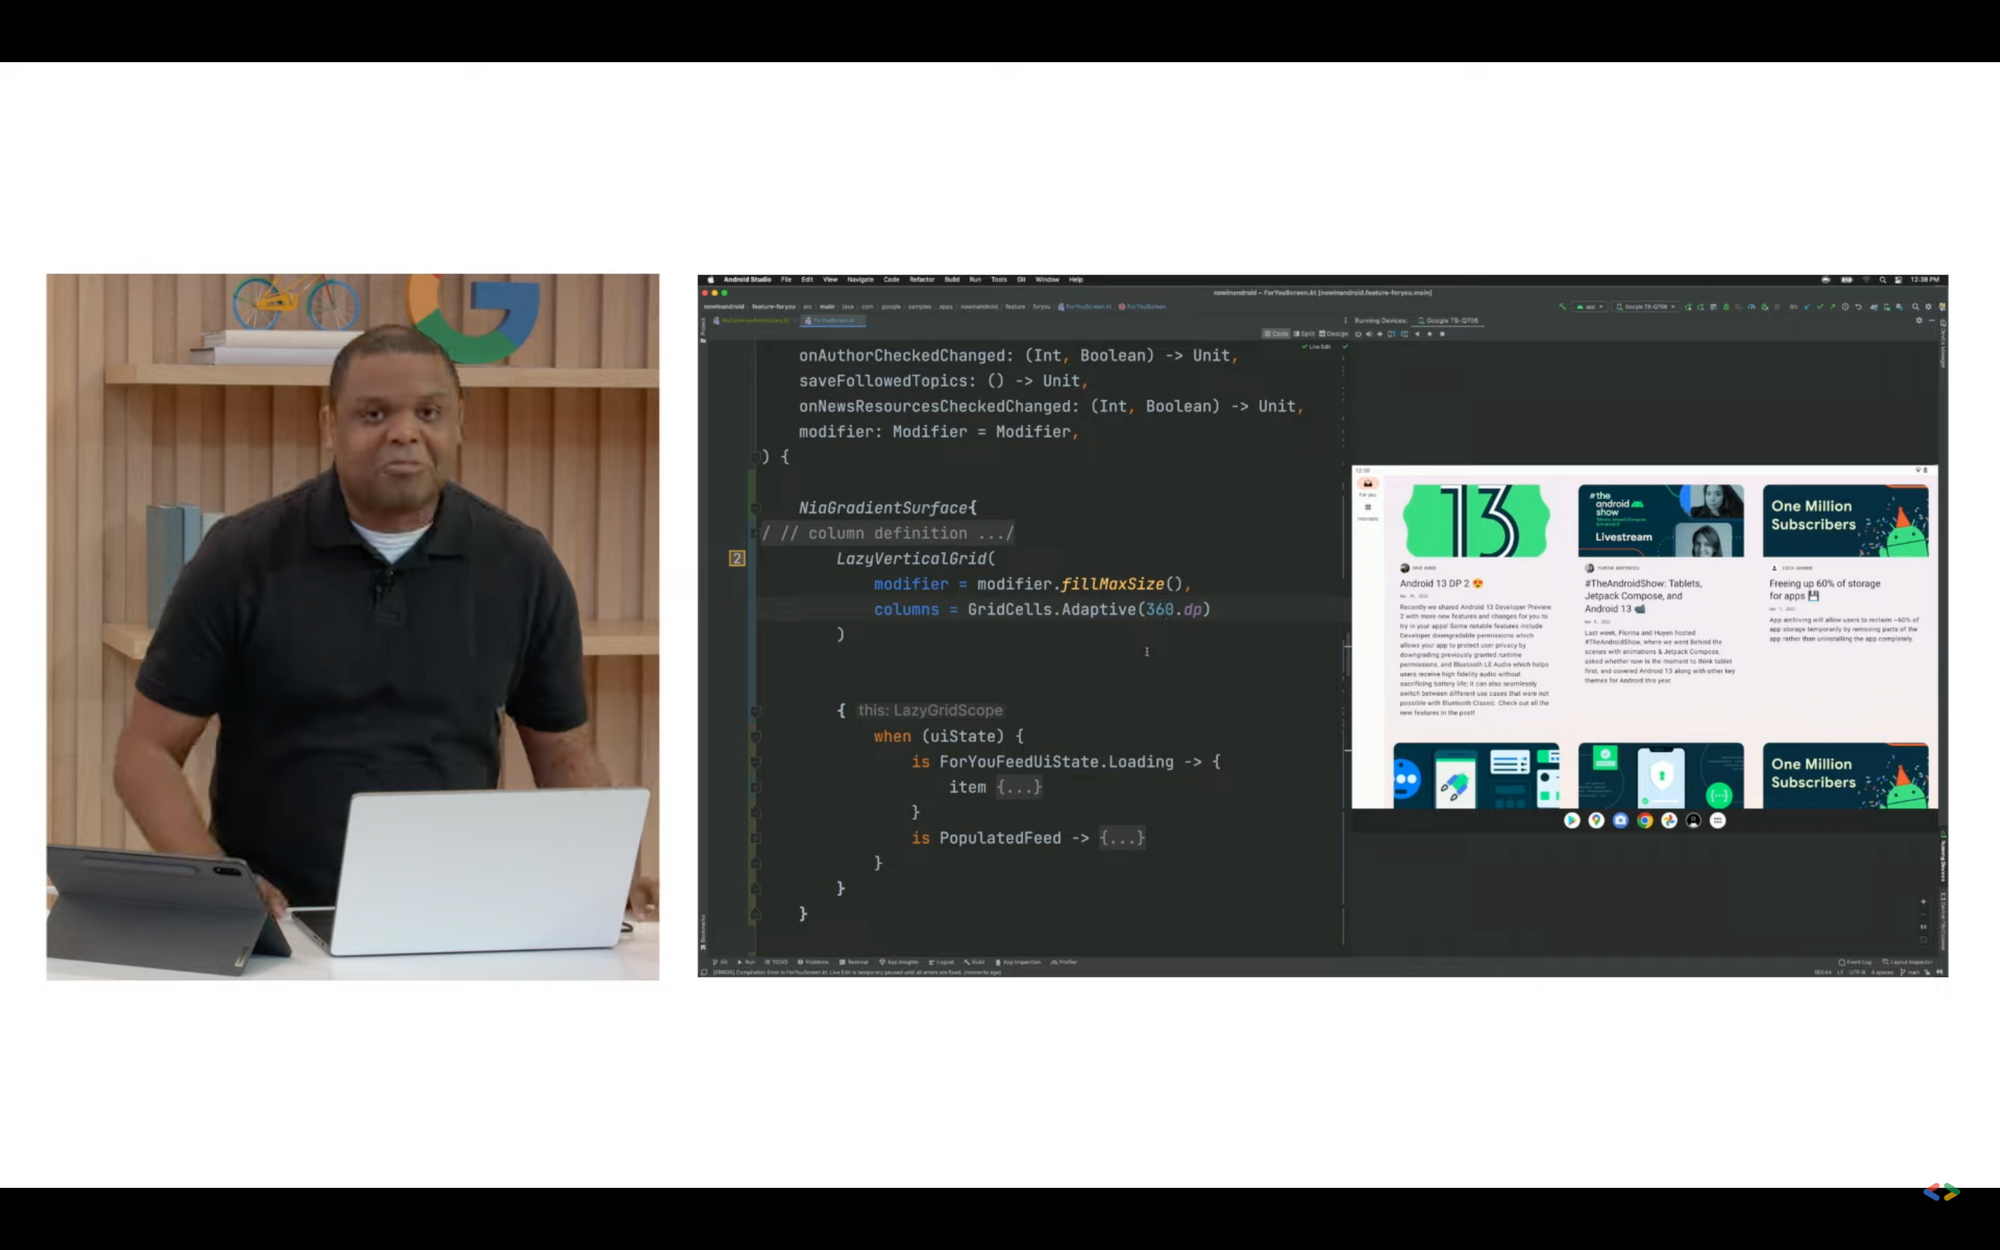
Task: Click the Chrome icon in emulator taskbar
Action: [1645, 820]
